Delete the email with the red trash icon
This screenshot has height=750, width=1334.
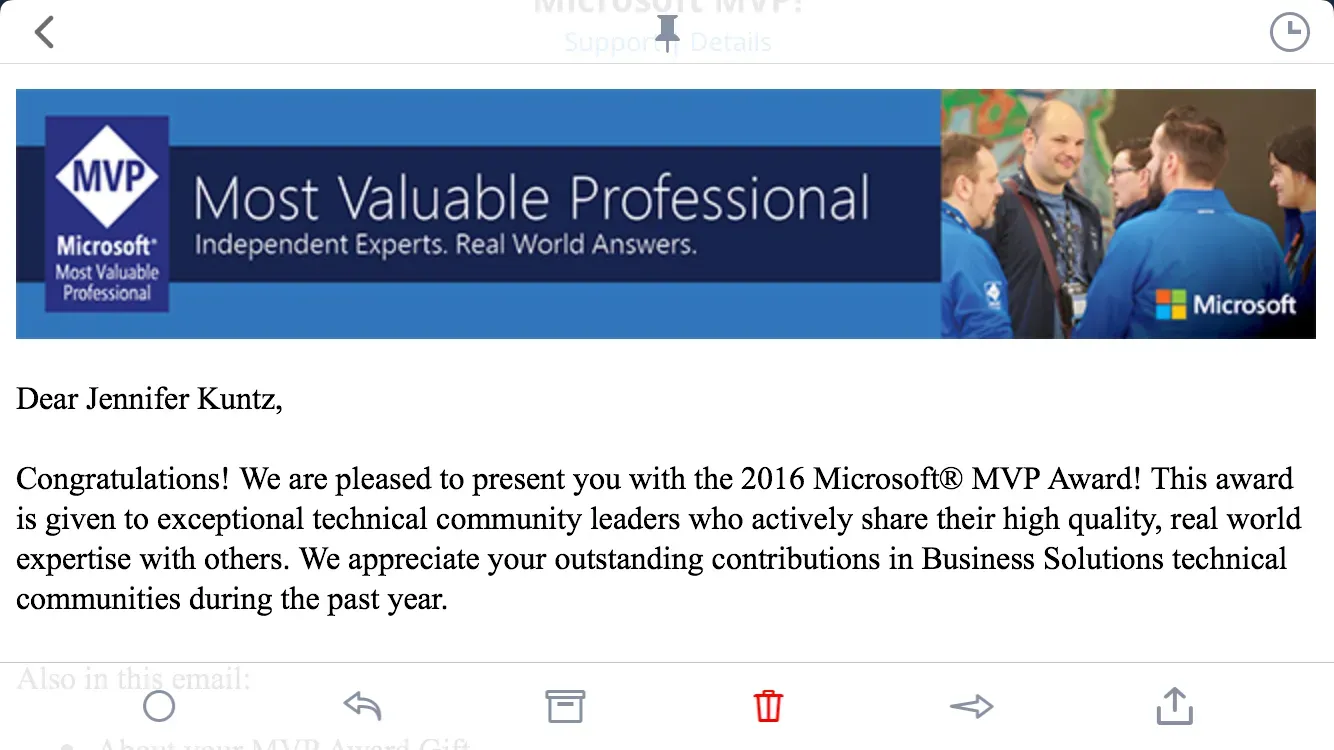(x=768, y=707)
